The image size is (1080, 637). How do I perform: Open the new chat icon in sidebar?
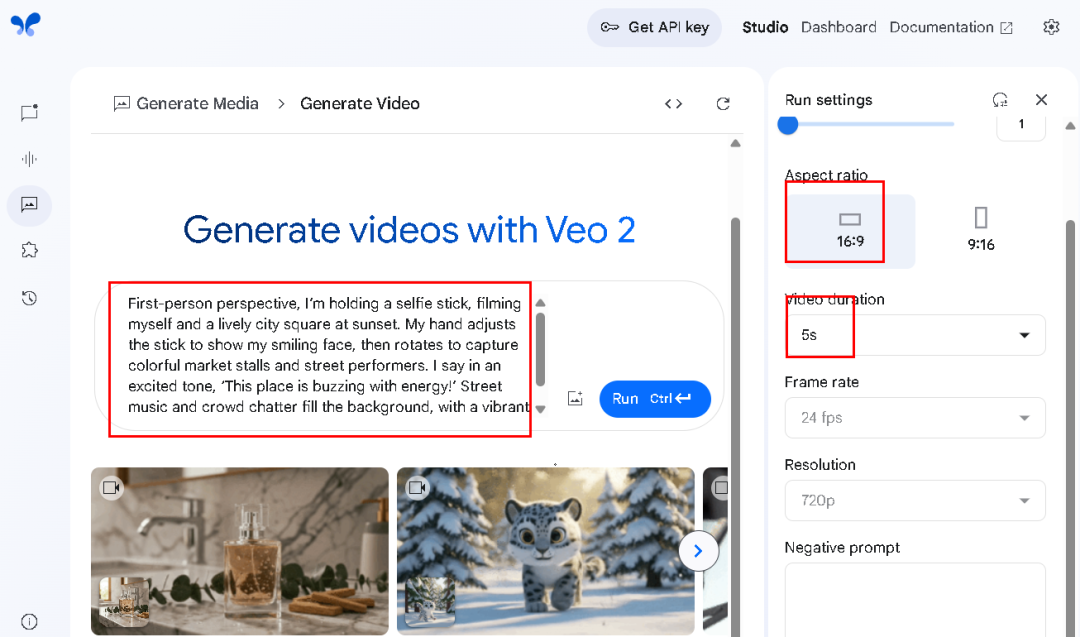29,113
